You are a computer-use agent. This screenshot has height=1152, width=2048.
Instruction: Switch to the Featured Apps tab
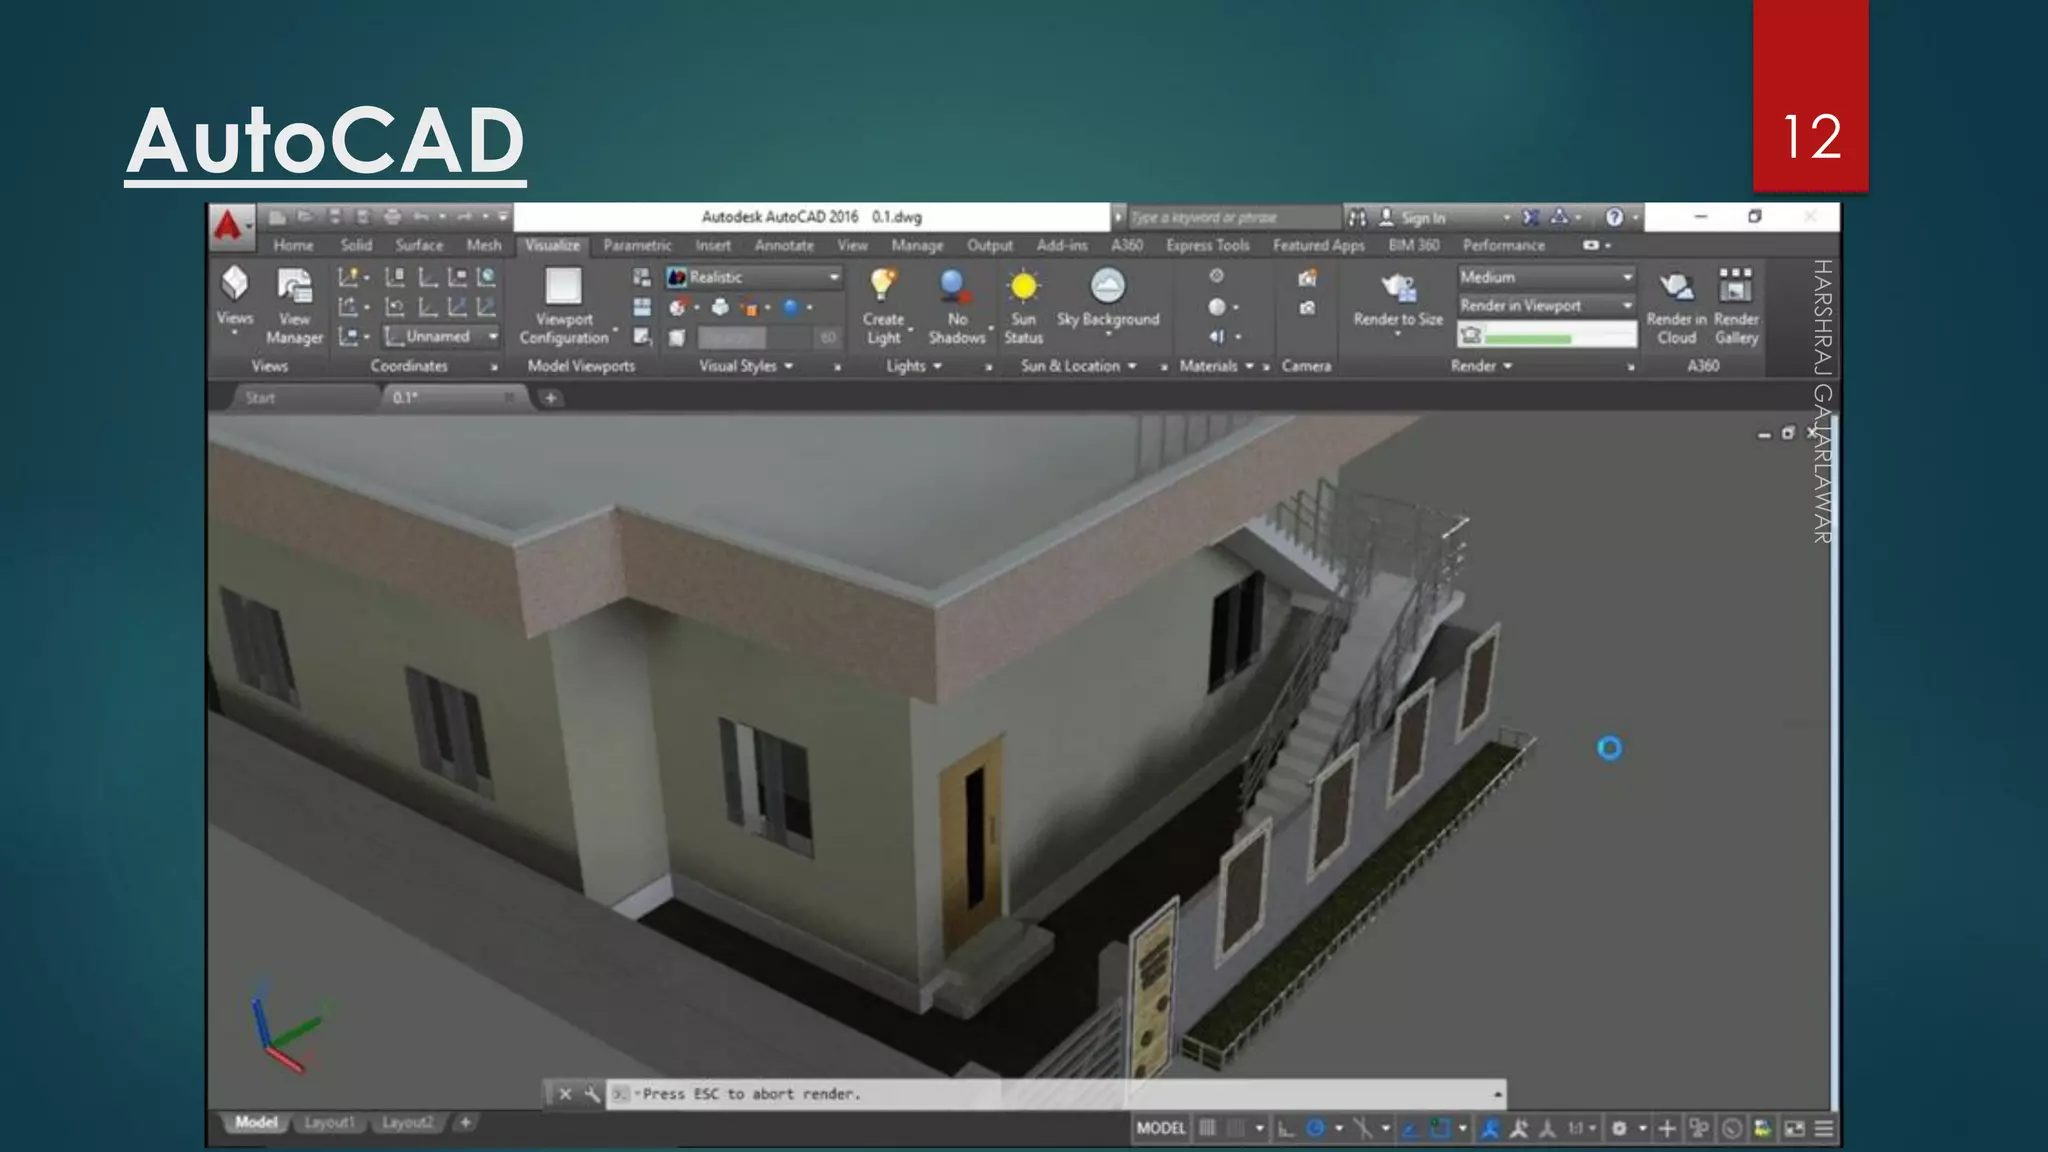(x=1318, y=245)
